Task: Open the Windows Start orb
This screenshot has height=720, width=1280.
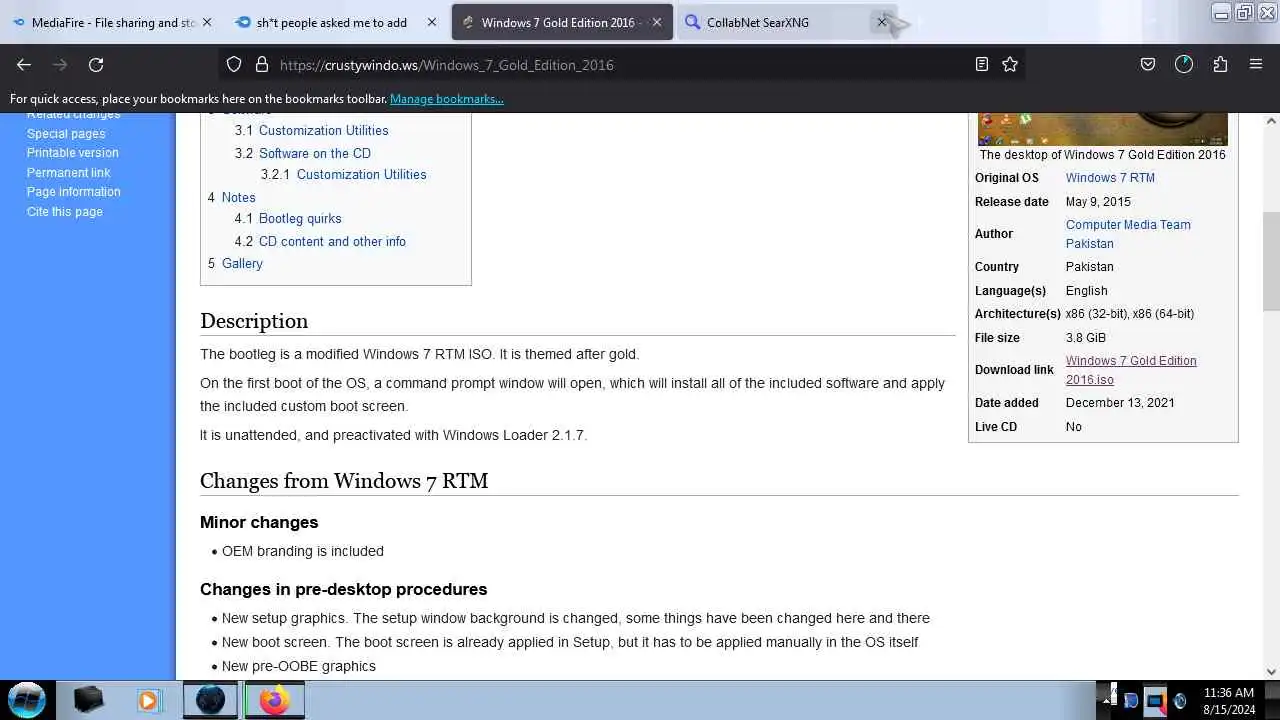Action: coord(27,700)
